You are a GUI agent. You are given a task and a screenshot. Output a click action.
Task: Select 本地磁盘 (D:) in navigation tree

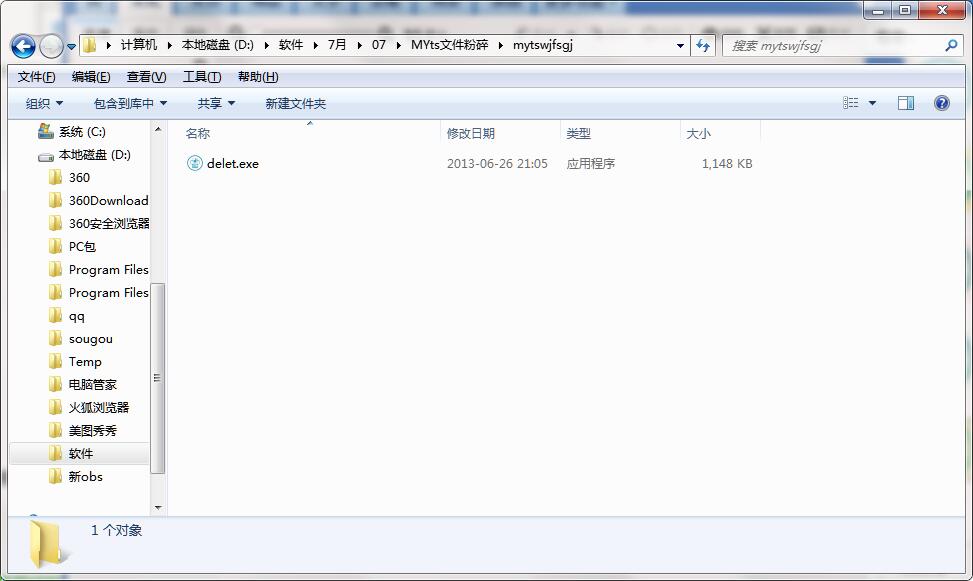(94, 155)
